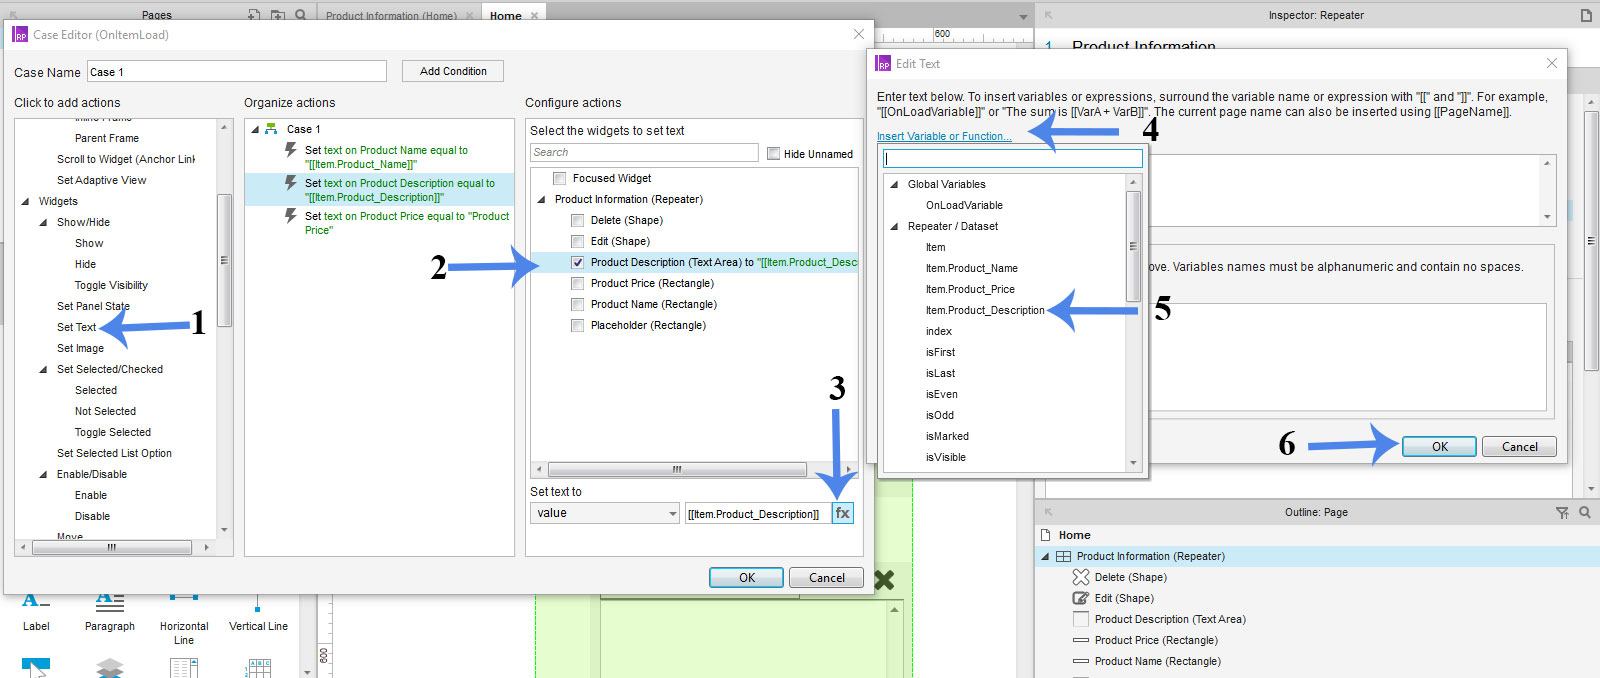This screenshot has width=1600, height=678.
Task: Select the Label widget in the library
Action: [x=36, y=611]
